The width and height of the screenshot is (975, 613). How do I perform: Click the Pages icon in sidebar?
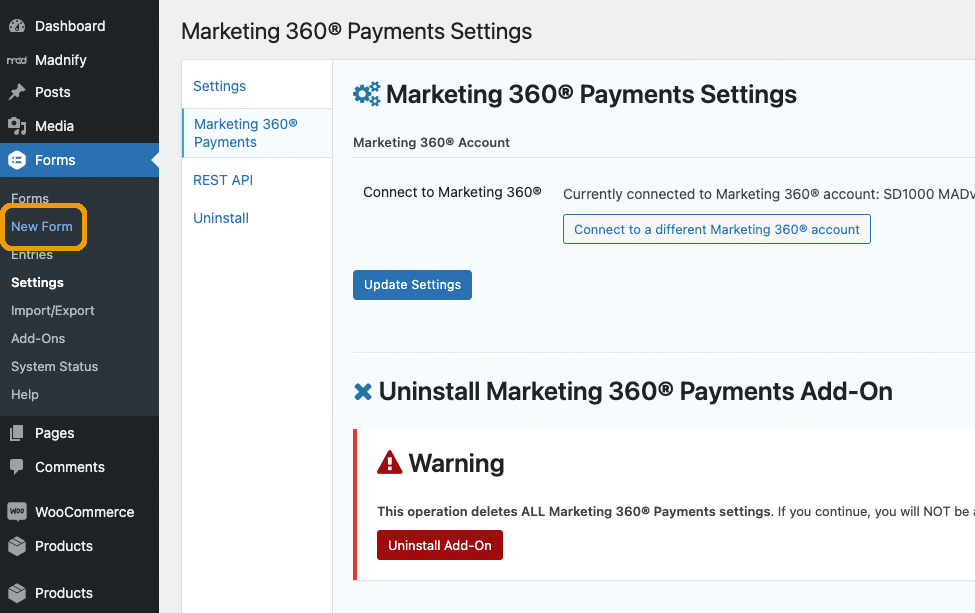[17, 433]
